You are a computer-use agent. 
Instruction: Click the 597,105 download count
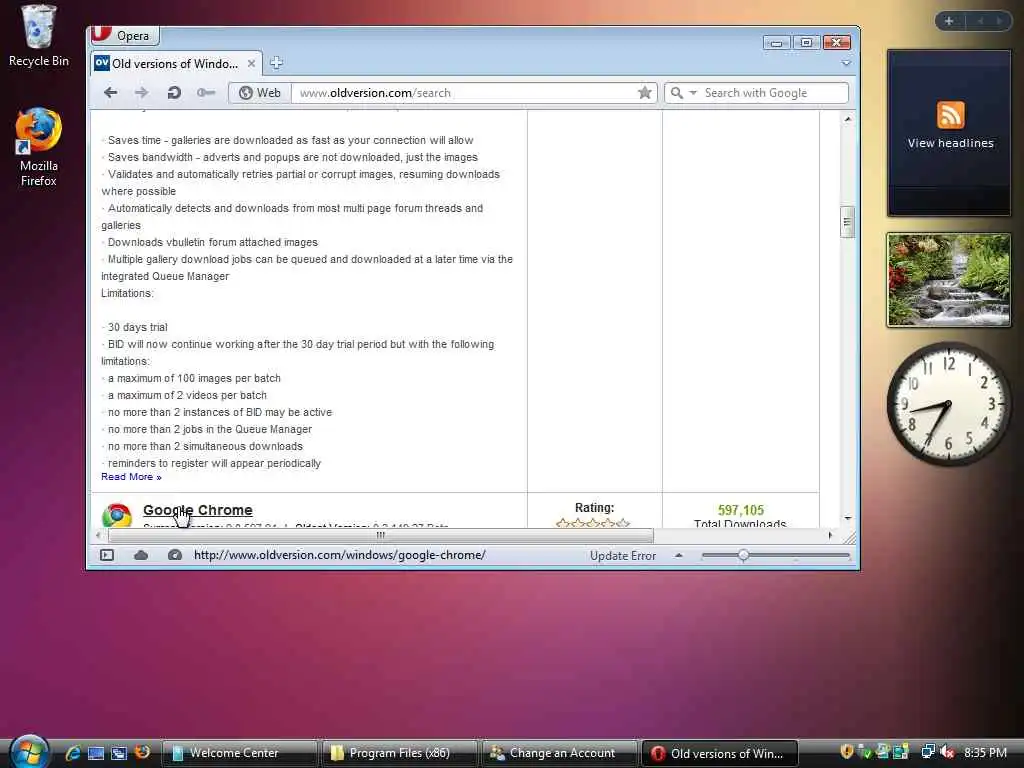[x=741, y=510]
